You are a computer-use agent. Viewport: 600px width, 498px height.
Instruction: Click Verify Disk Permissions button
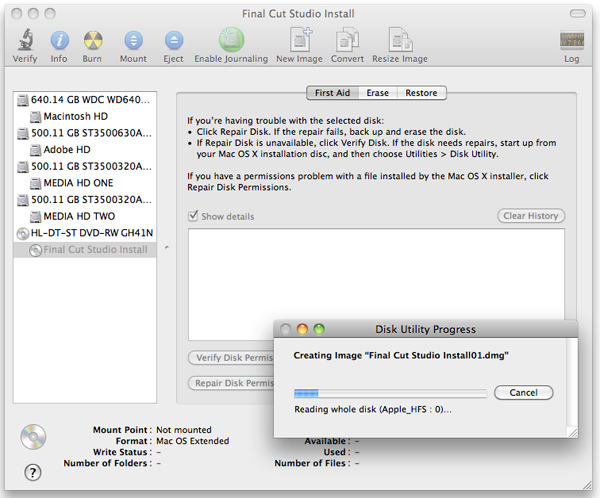(231, 358)
